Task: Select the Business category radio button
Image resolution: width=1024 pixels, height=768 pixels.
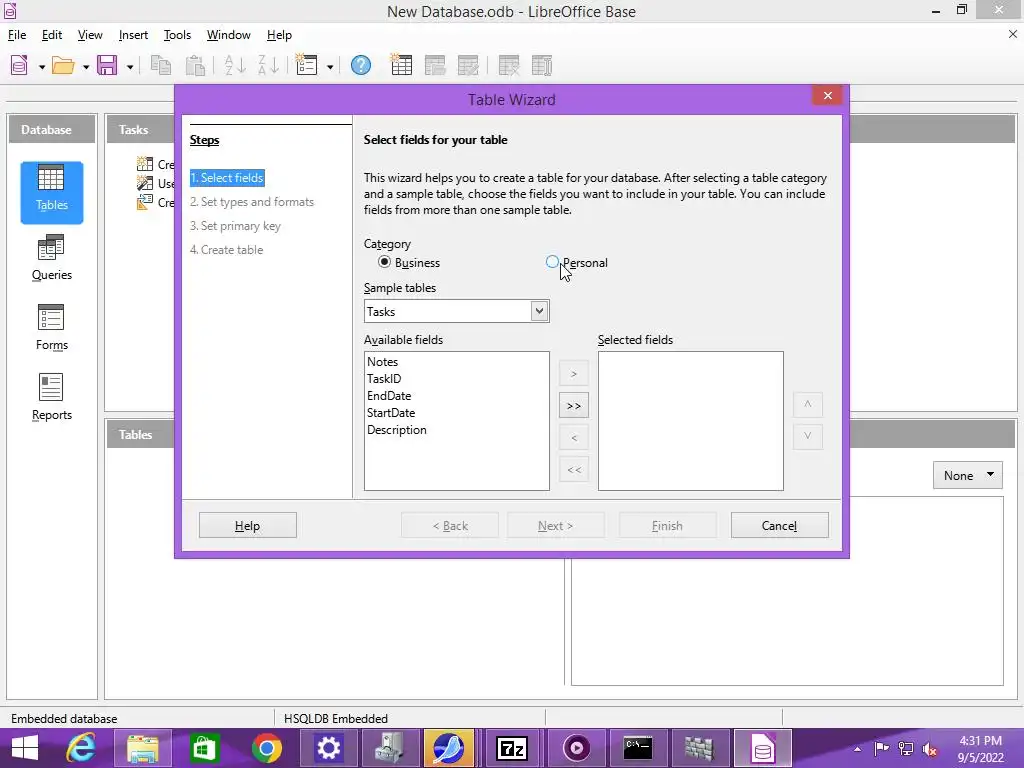Action: (384, 262)
